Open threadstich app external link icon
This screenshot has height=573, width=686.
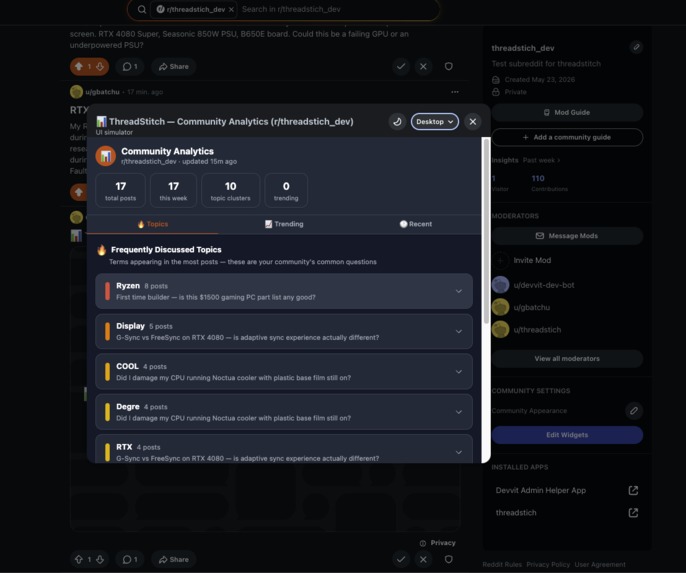pos(633,513)
